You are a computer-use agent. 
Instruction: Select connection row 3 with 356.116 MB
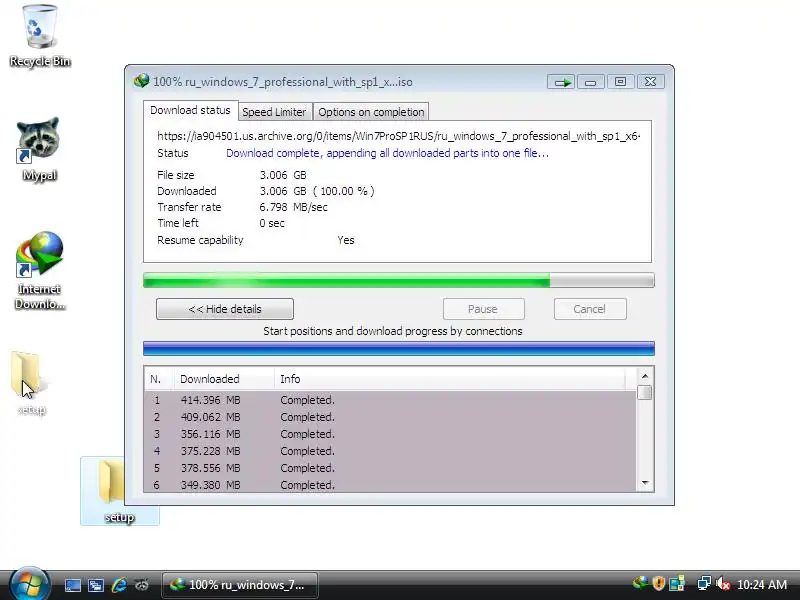pyautogui.click(x=390, y=434)
